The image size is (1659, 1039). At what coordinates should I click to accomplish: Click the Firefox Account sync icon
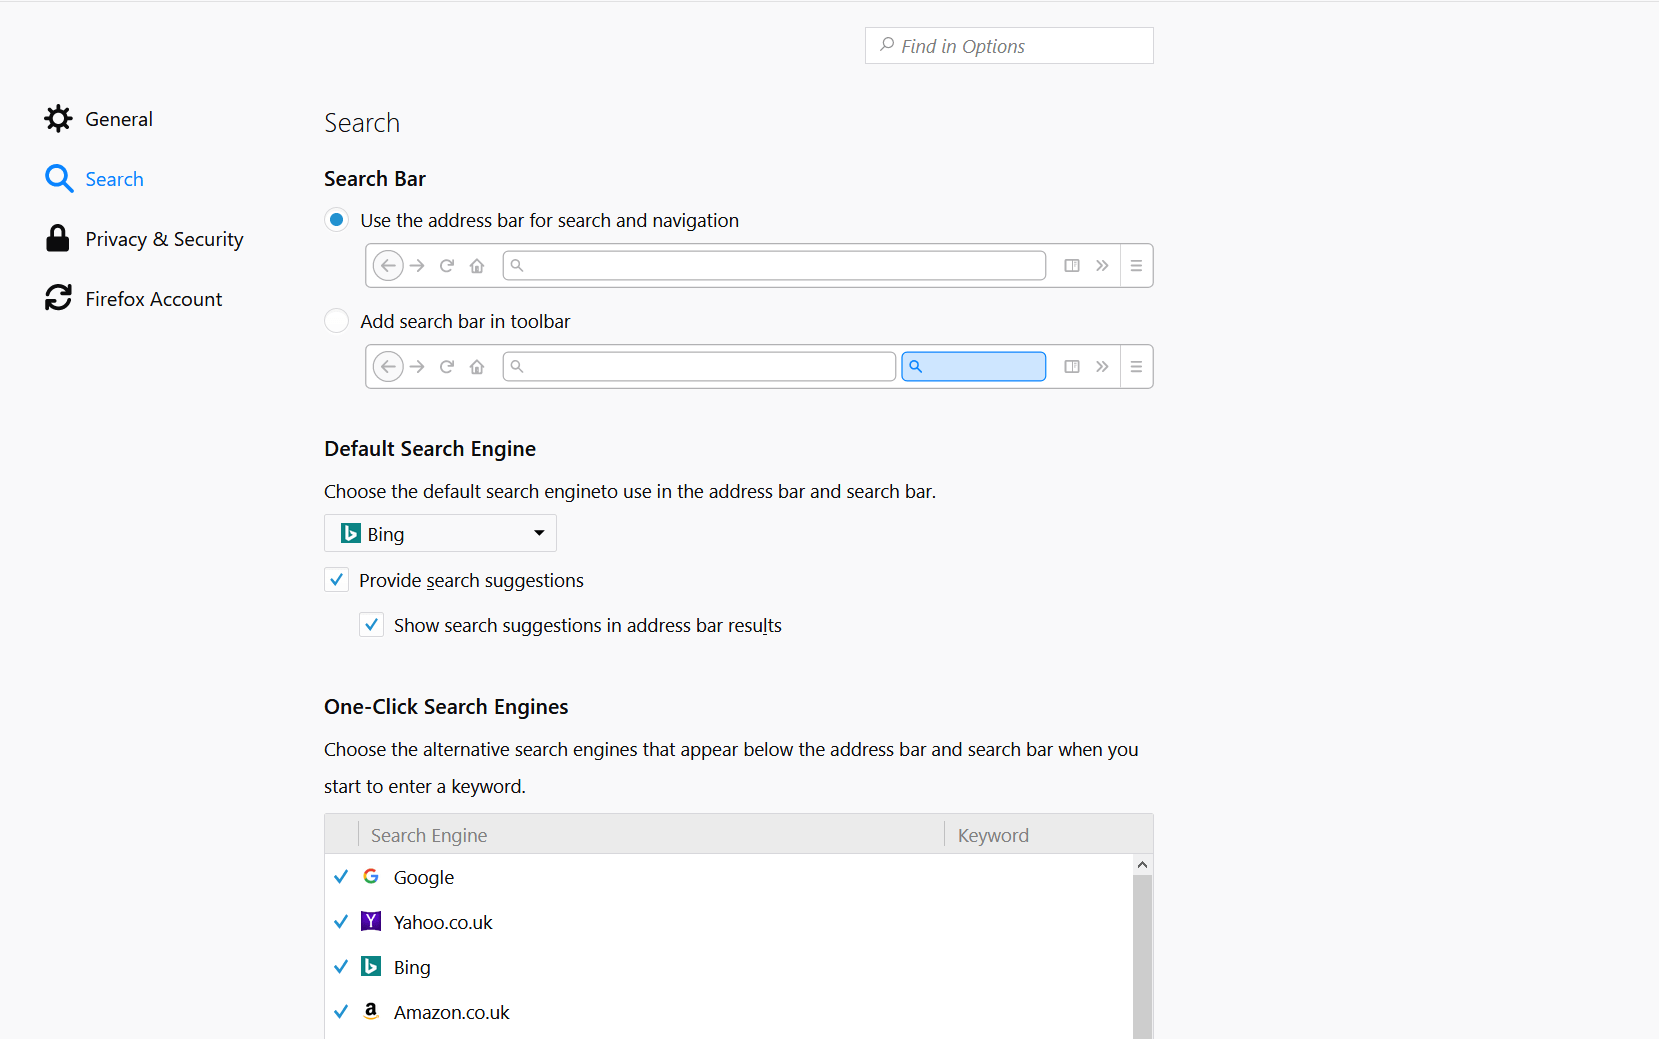[x=58, y=298]
